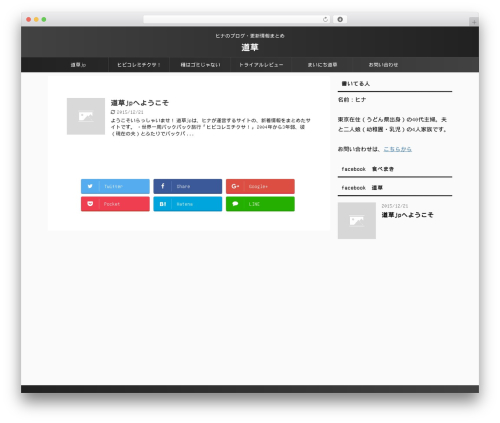The height and width of the screenshot is (423, 500).
Task: Click the Pocket logo icon
Action: point(90,204)
